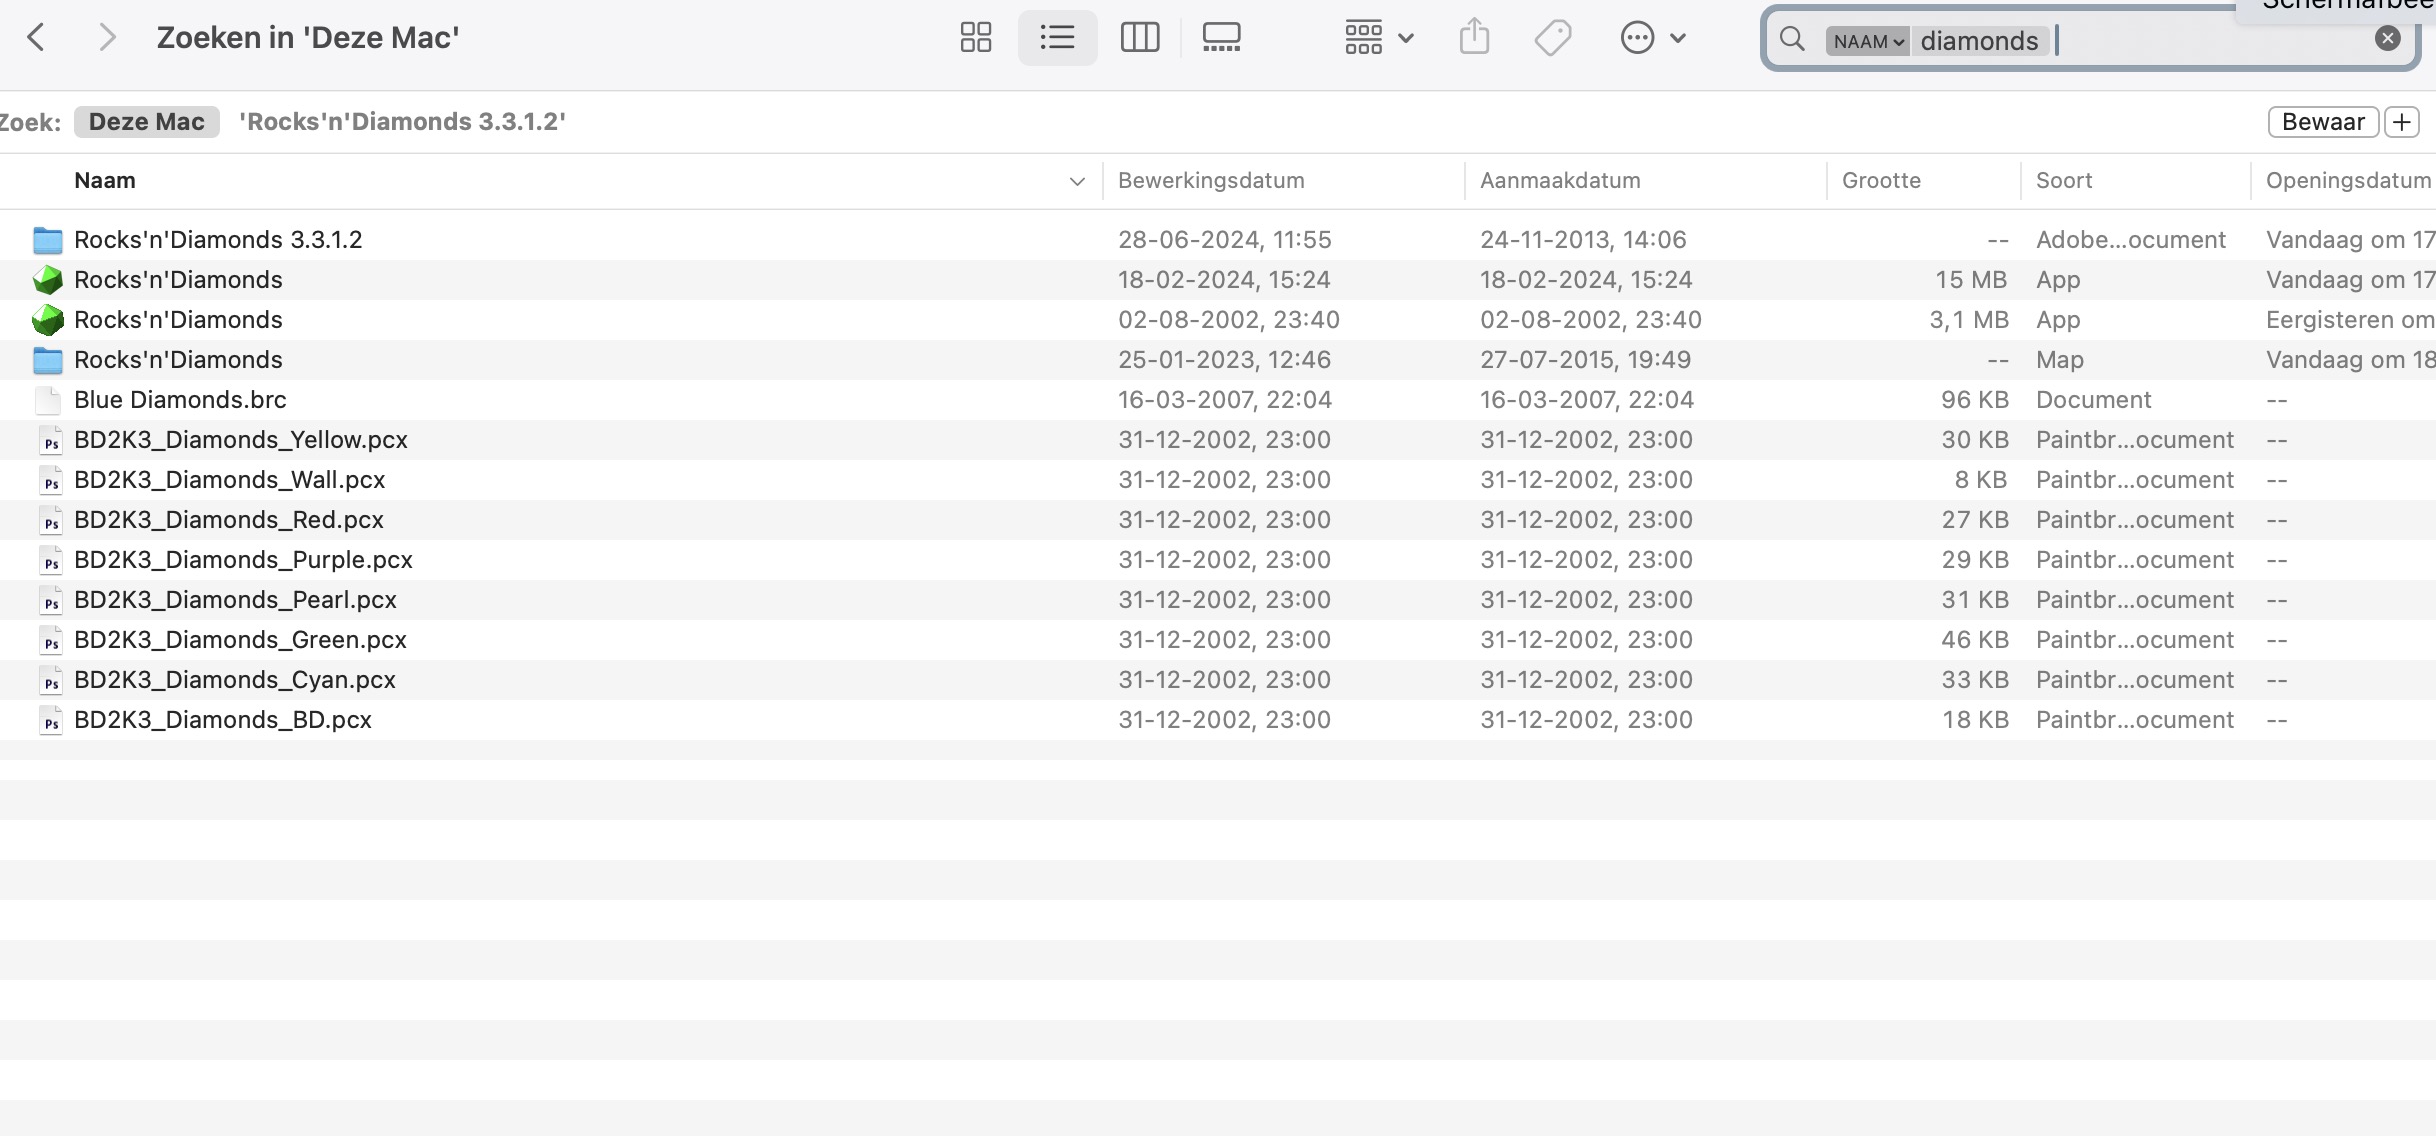Open the group-by options dropdown
The height and width of the screenshot is (1136, 2436).
[1379, 38]
